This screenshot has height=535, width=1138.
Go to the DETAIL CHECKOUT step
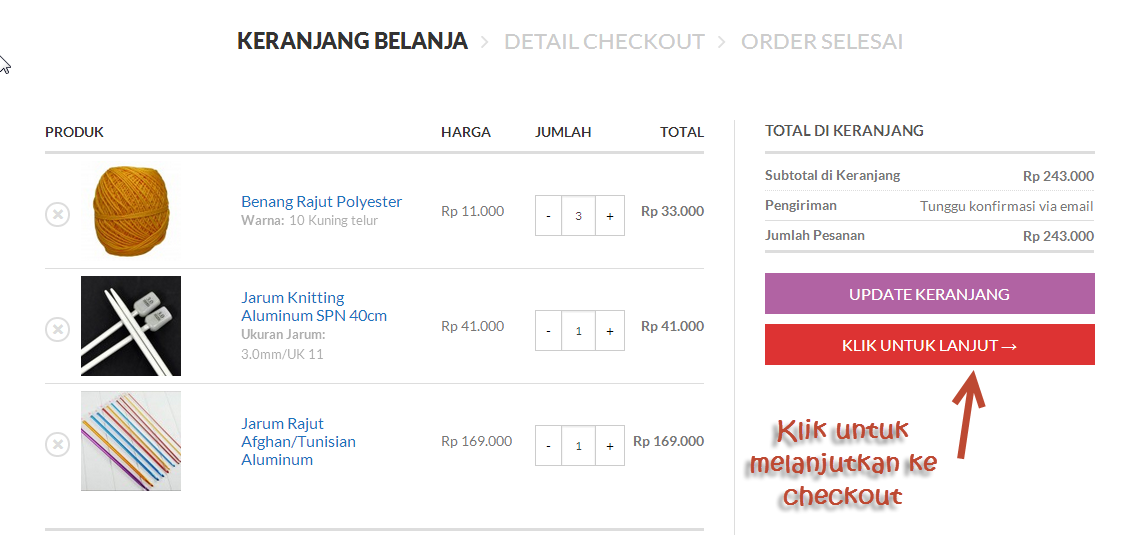click(x=605, y=41)
